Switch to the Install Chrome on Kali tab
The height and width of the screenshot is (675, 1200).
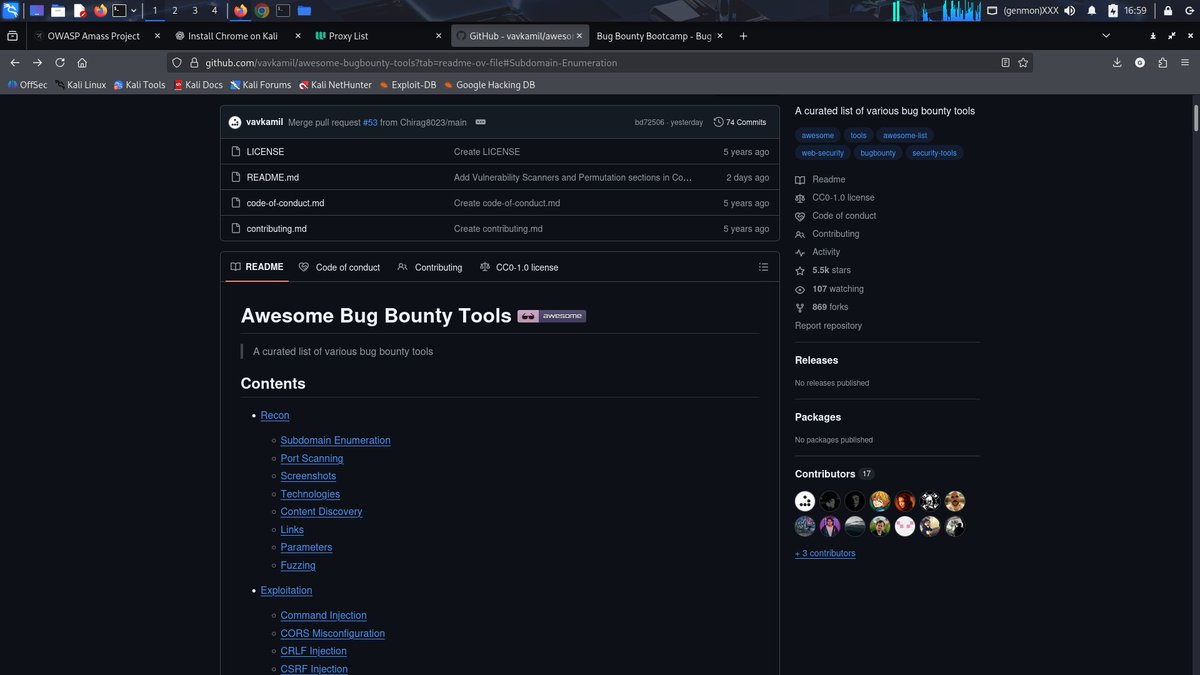pyautogui.click(x=237, y=36)
